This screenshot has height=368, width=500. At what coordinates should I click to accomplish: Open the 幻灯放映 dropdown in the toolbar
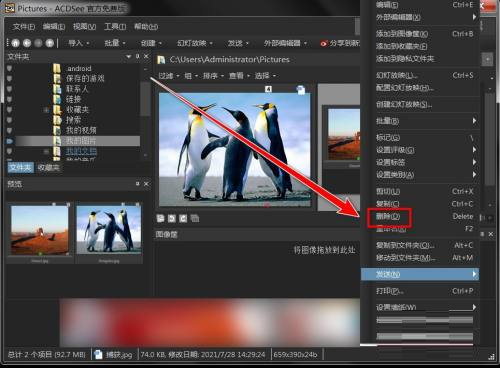point(195,43)
